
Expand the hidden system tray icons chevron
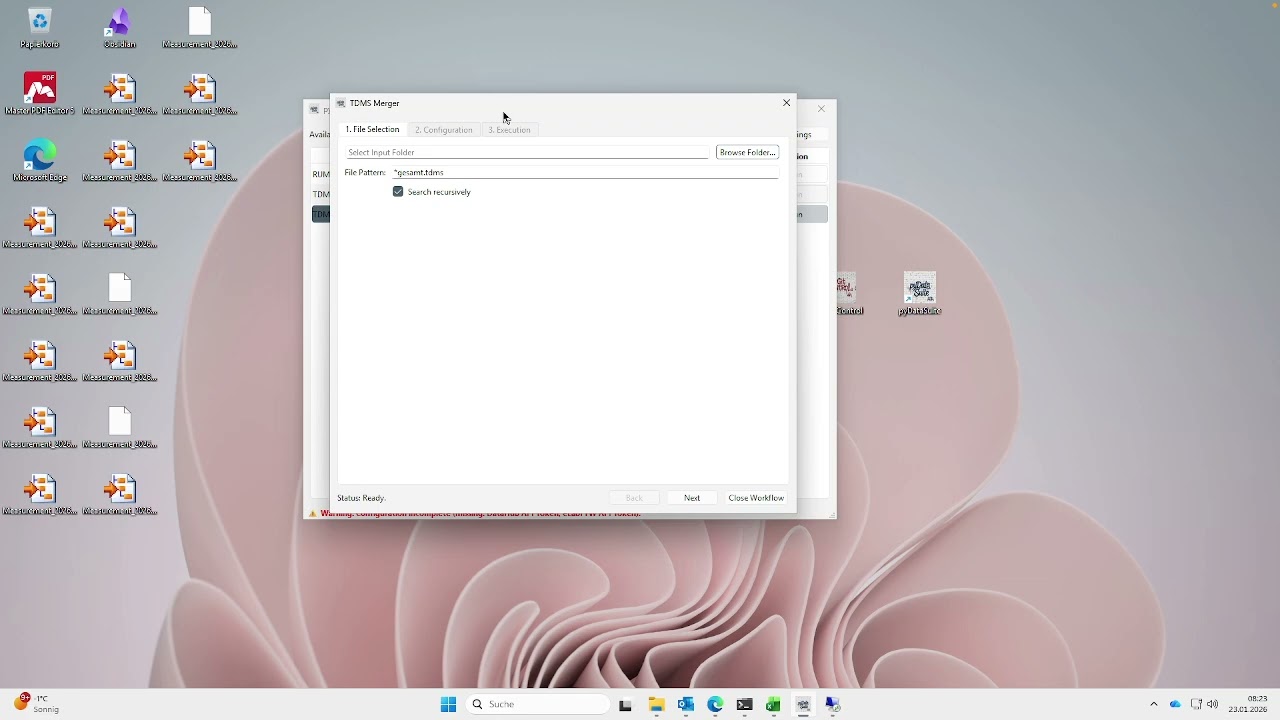1154,705
